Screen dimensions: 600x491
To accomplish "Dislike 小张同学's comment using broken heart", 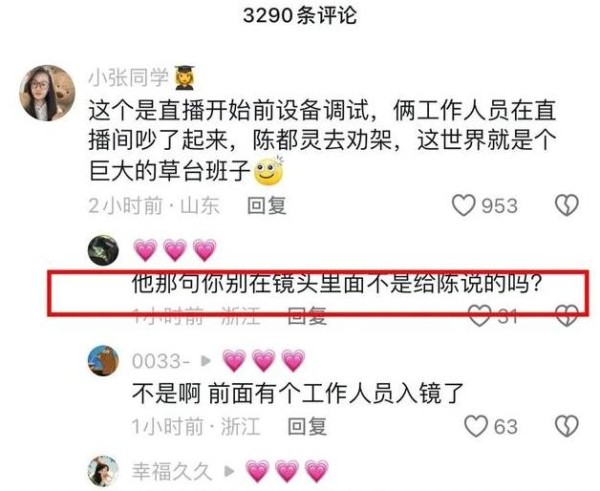I will tap(567, 206).
